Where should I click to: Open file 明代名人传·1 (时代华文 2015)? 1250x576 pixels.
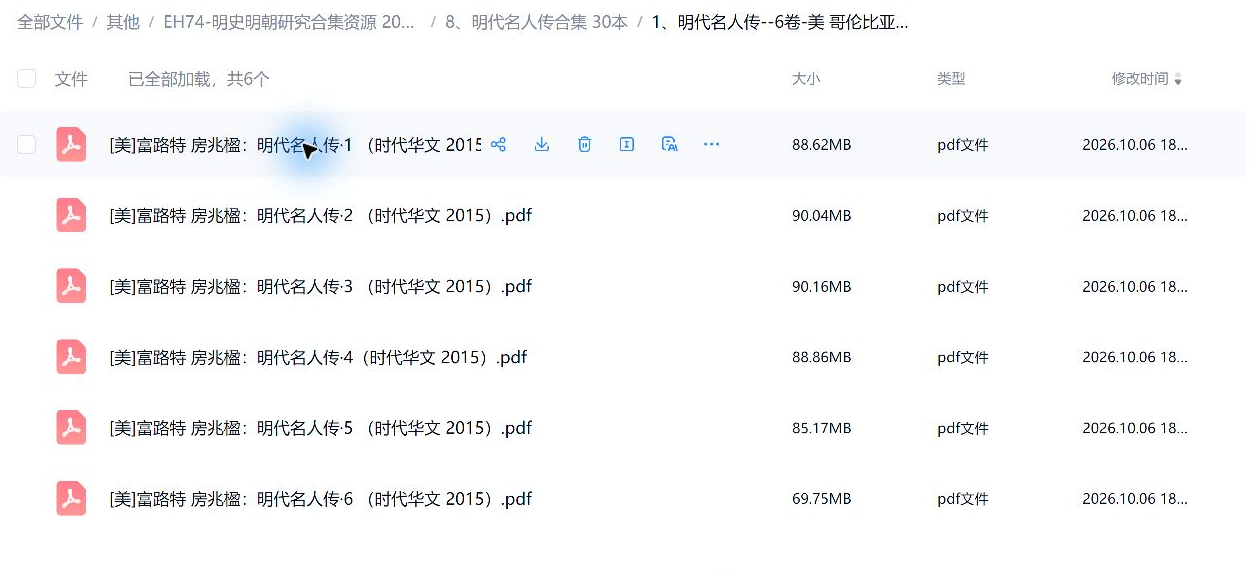click(x=295, y=144)
